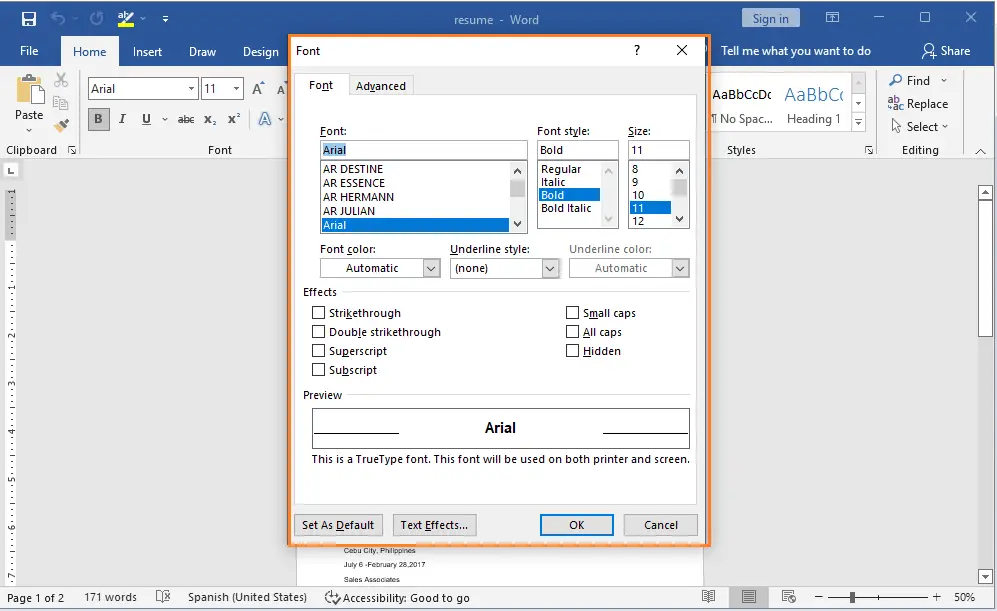Apply Superscript from the ribbon
Viewport: 997px width, 611px height.
(234, 119)
